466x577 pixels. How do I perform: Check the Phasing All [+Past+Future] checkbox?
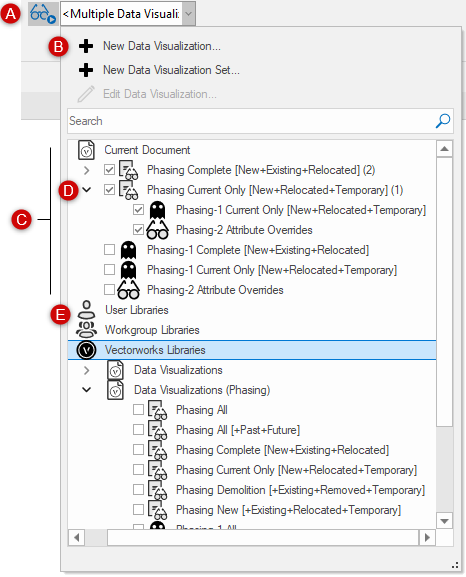pyautogui.click(x=138, y=430)
